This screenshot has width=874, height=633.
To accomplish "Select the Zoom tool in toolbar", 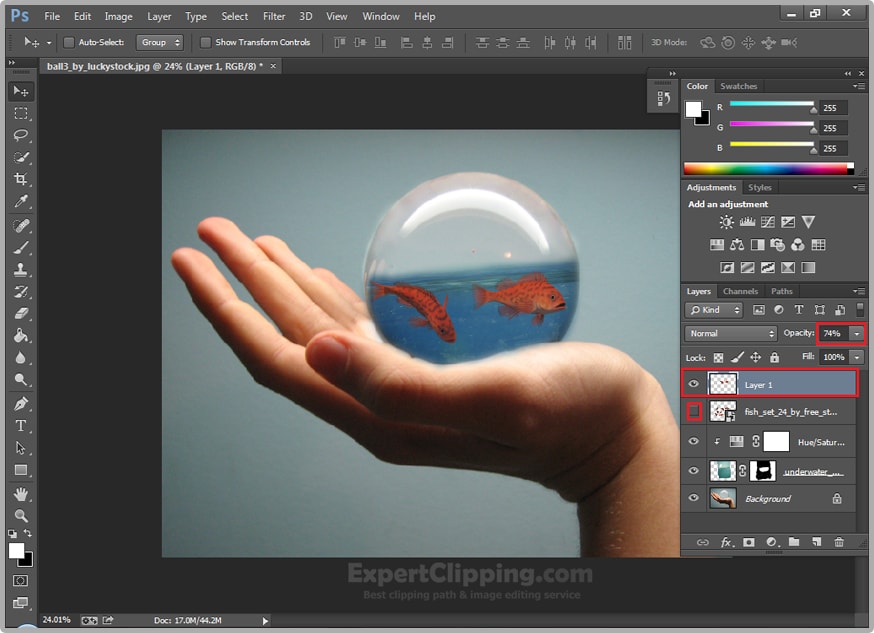I will pos(21,516).
